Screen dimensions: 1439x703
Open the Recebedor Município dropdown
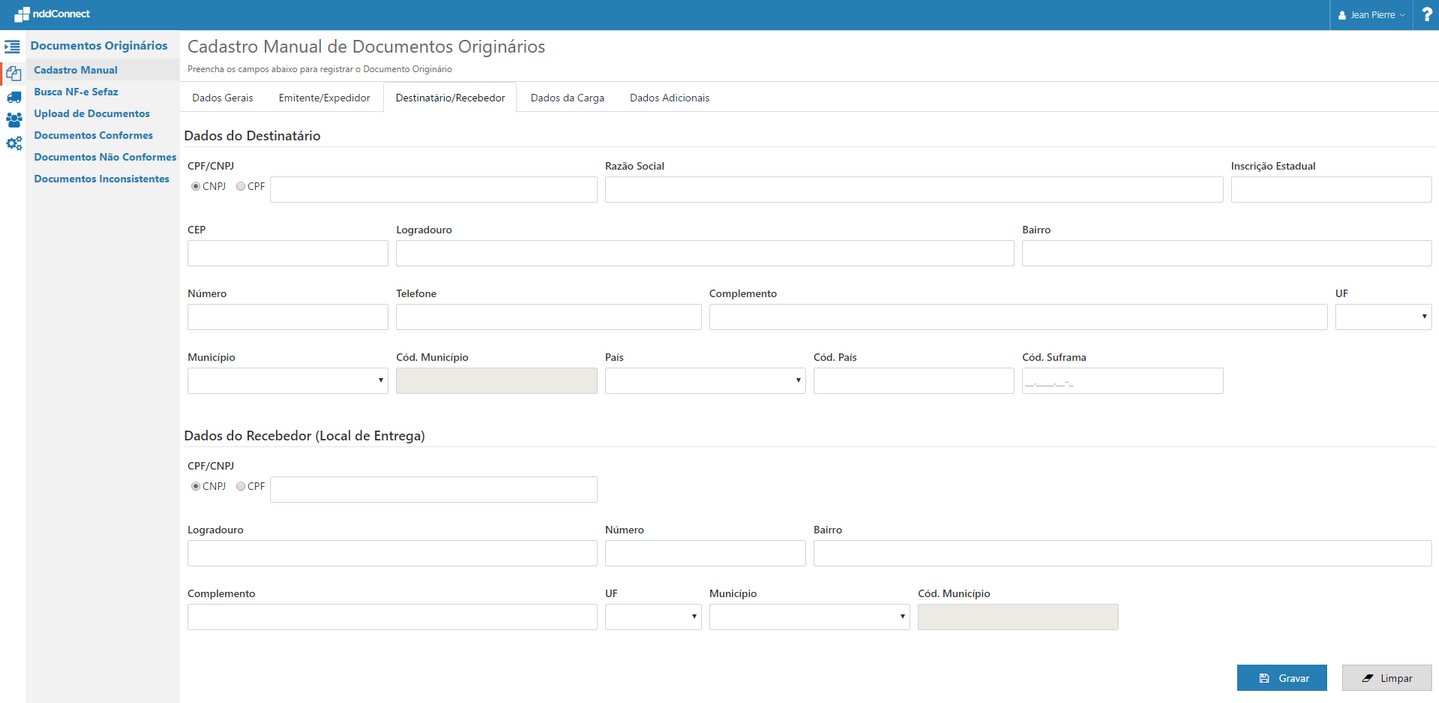(809, 617)
